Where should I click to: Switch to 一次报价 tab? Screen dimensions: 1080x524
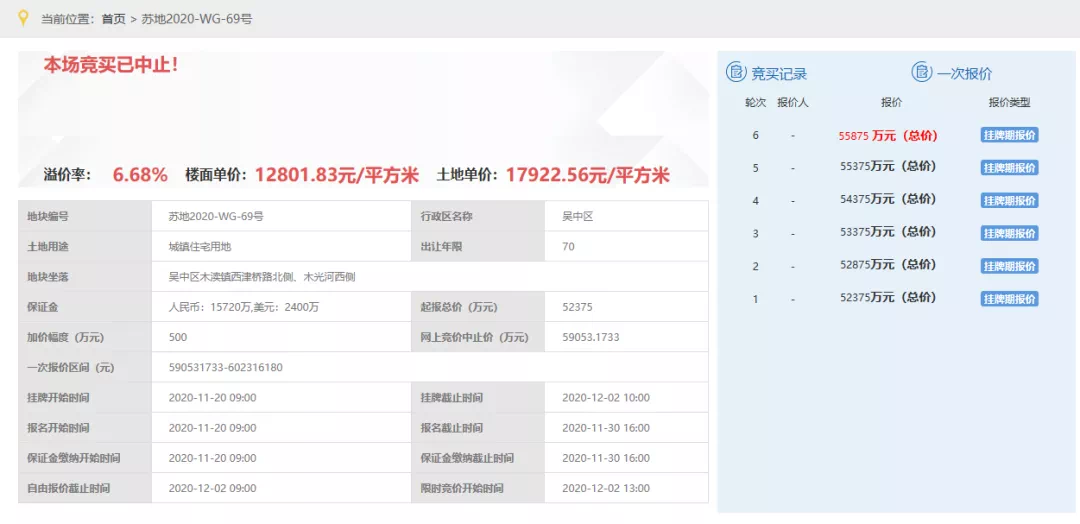tap(964, 74)
